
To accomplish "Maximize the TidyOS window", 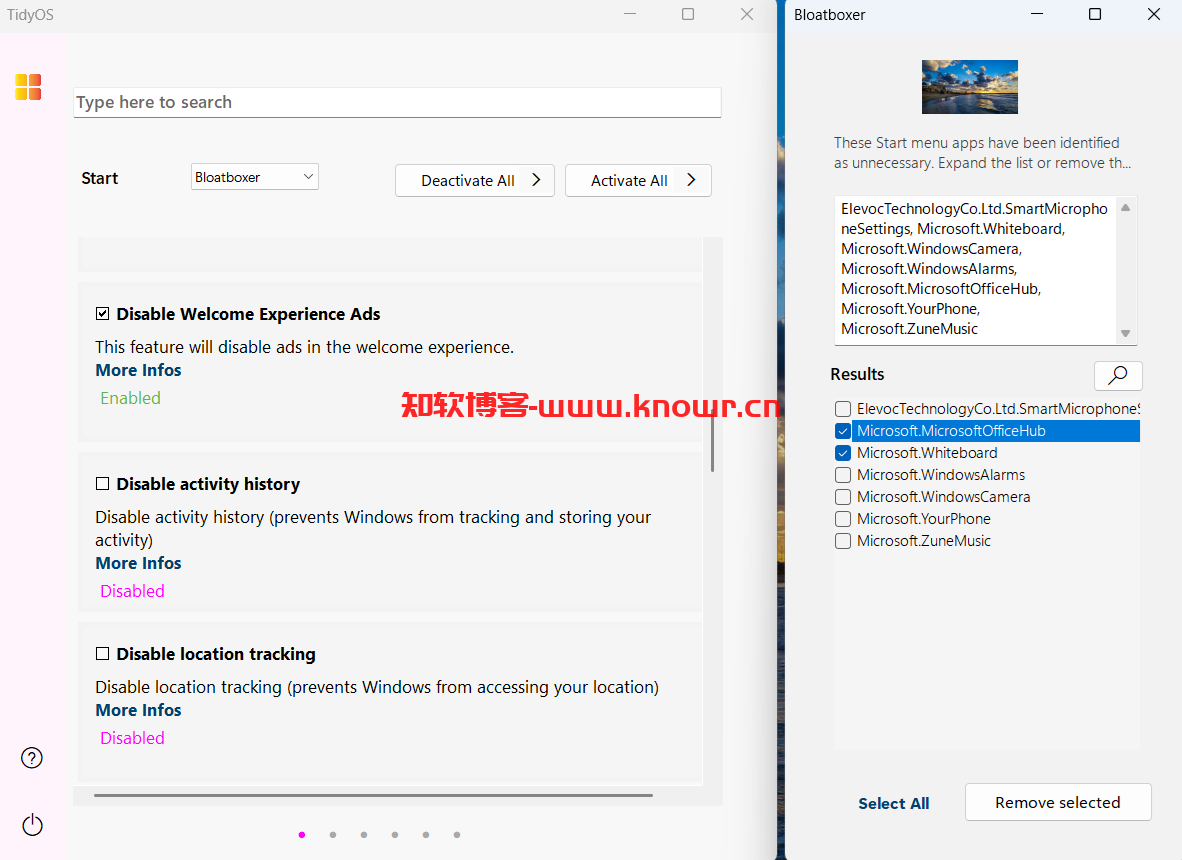I will 688,14.
